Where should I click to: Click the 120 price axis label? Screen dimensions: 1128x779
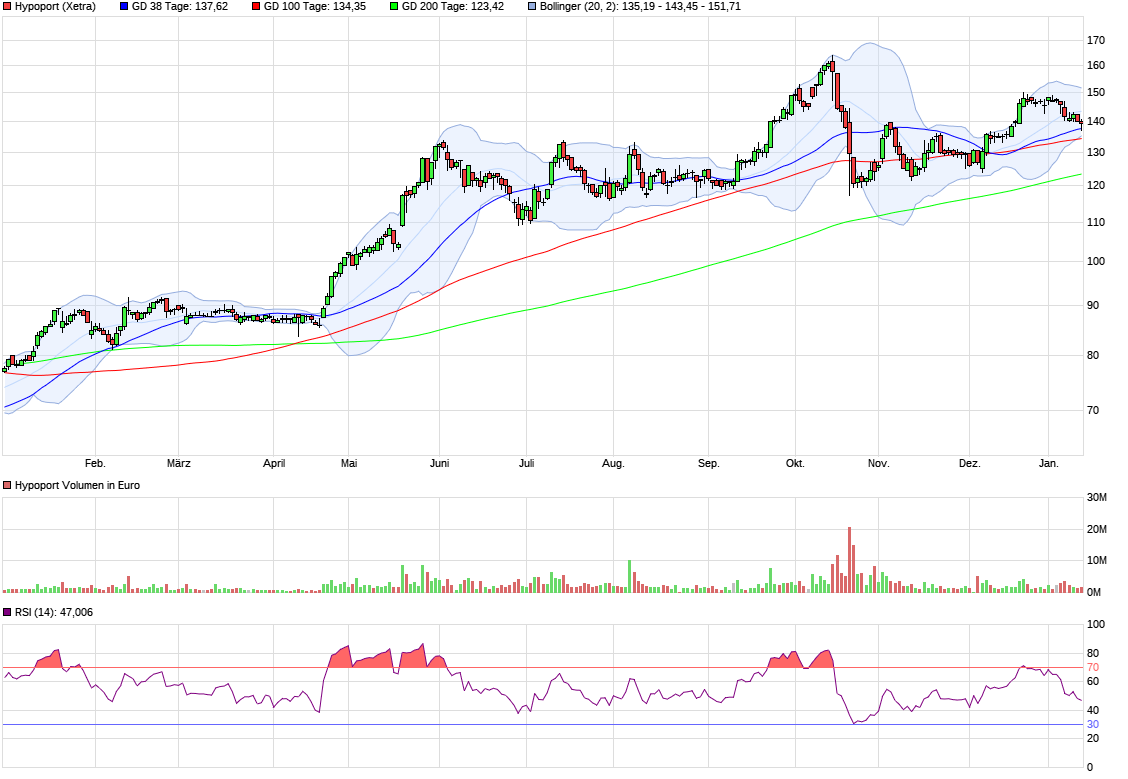(x=1096, y=186)
